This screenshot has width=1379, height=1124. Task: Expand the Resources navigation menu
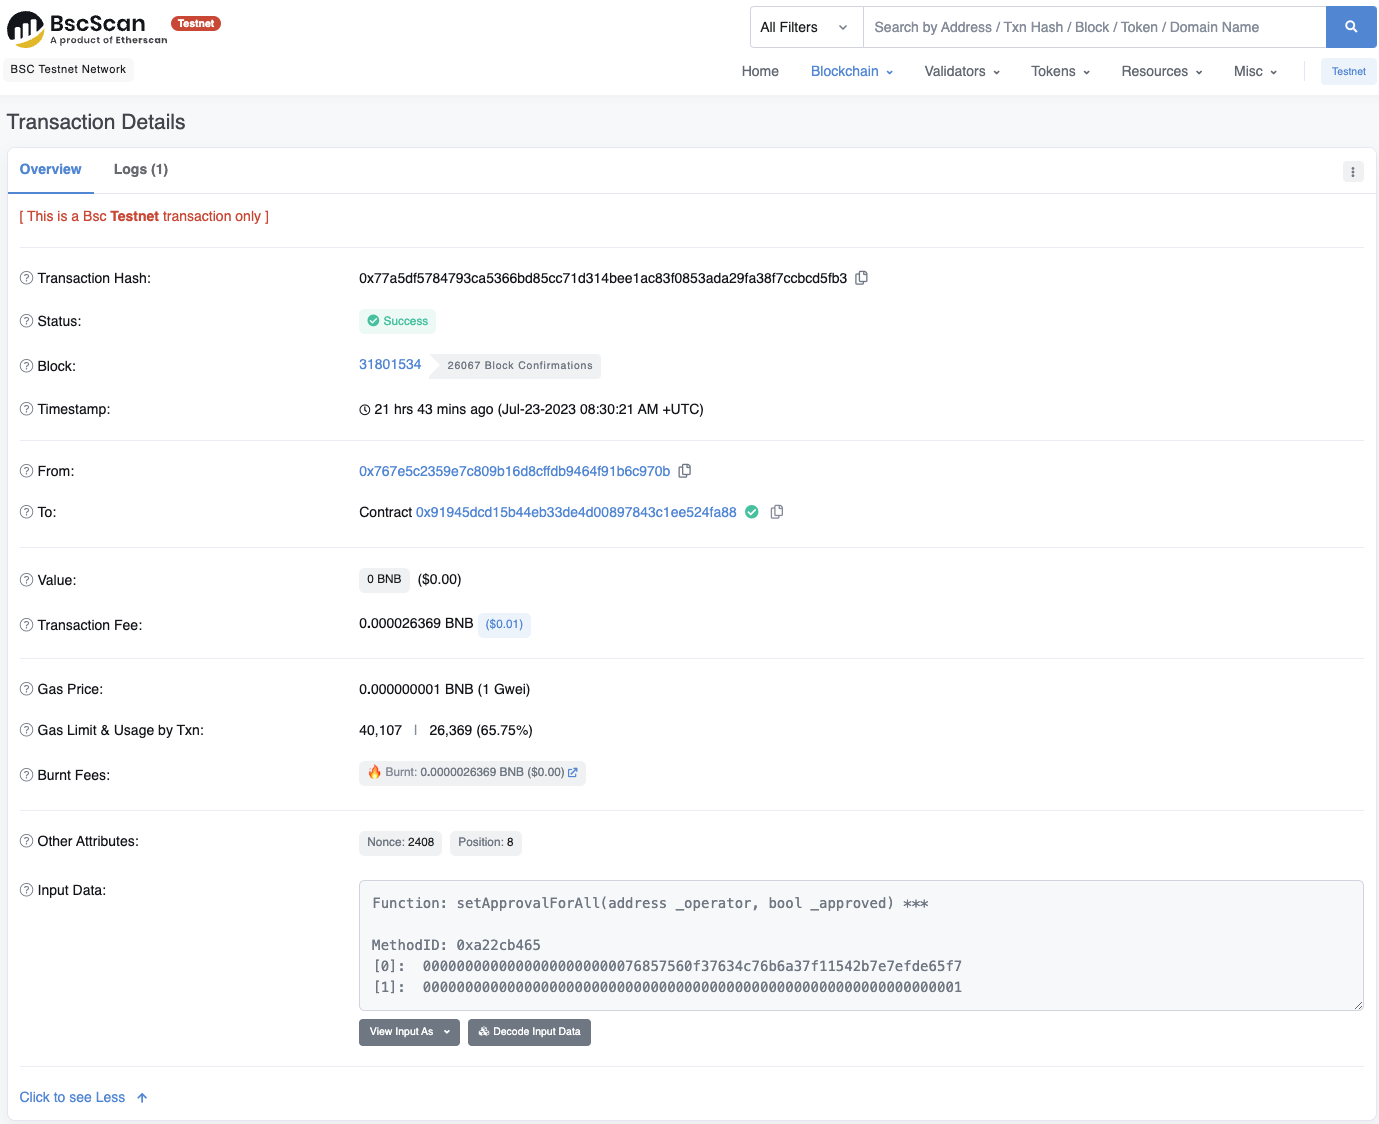point(1161,71)
